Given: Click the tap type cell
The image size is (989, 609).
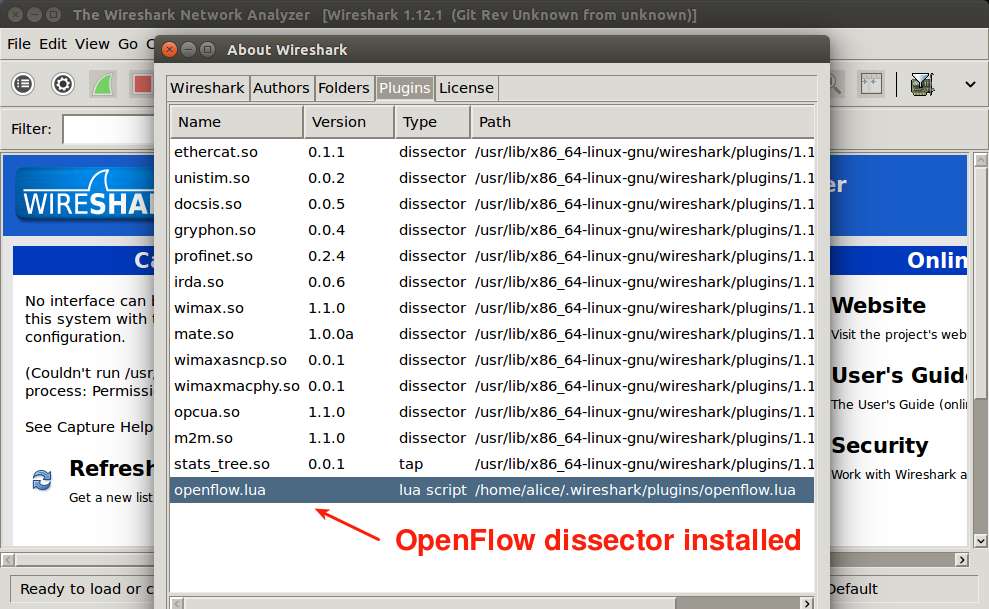Looking at the screenshot, I should point(411,465).
